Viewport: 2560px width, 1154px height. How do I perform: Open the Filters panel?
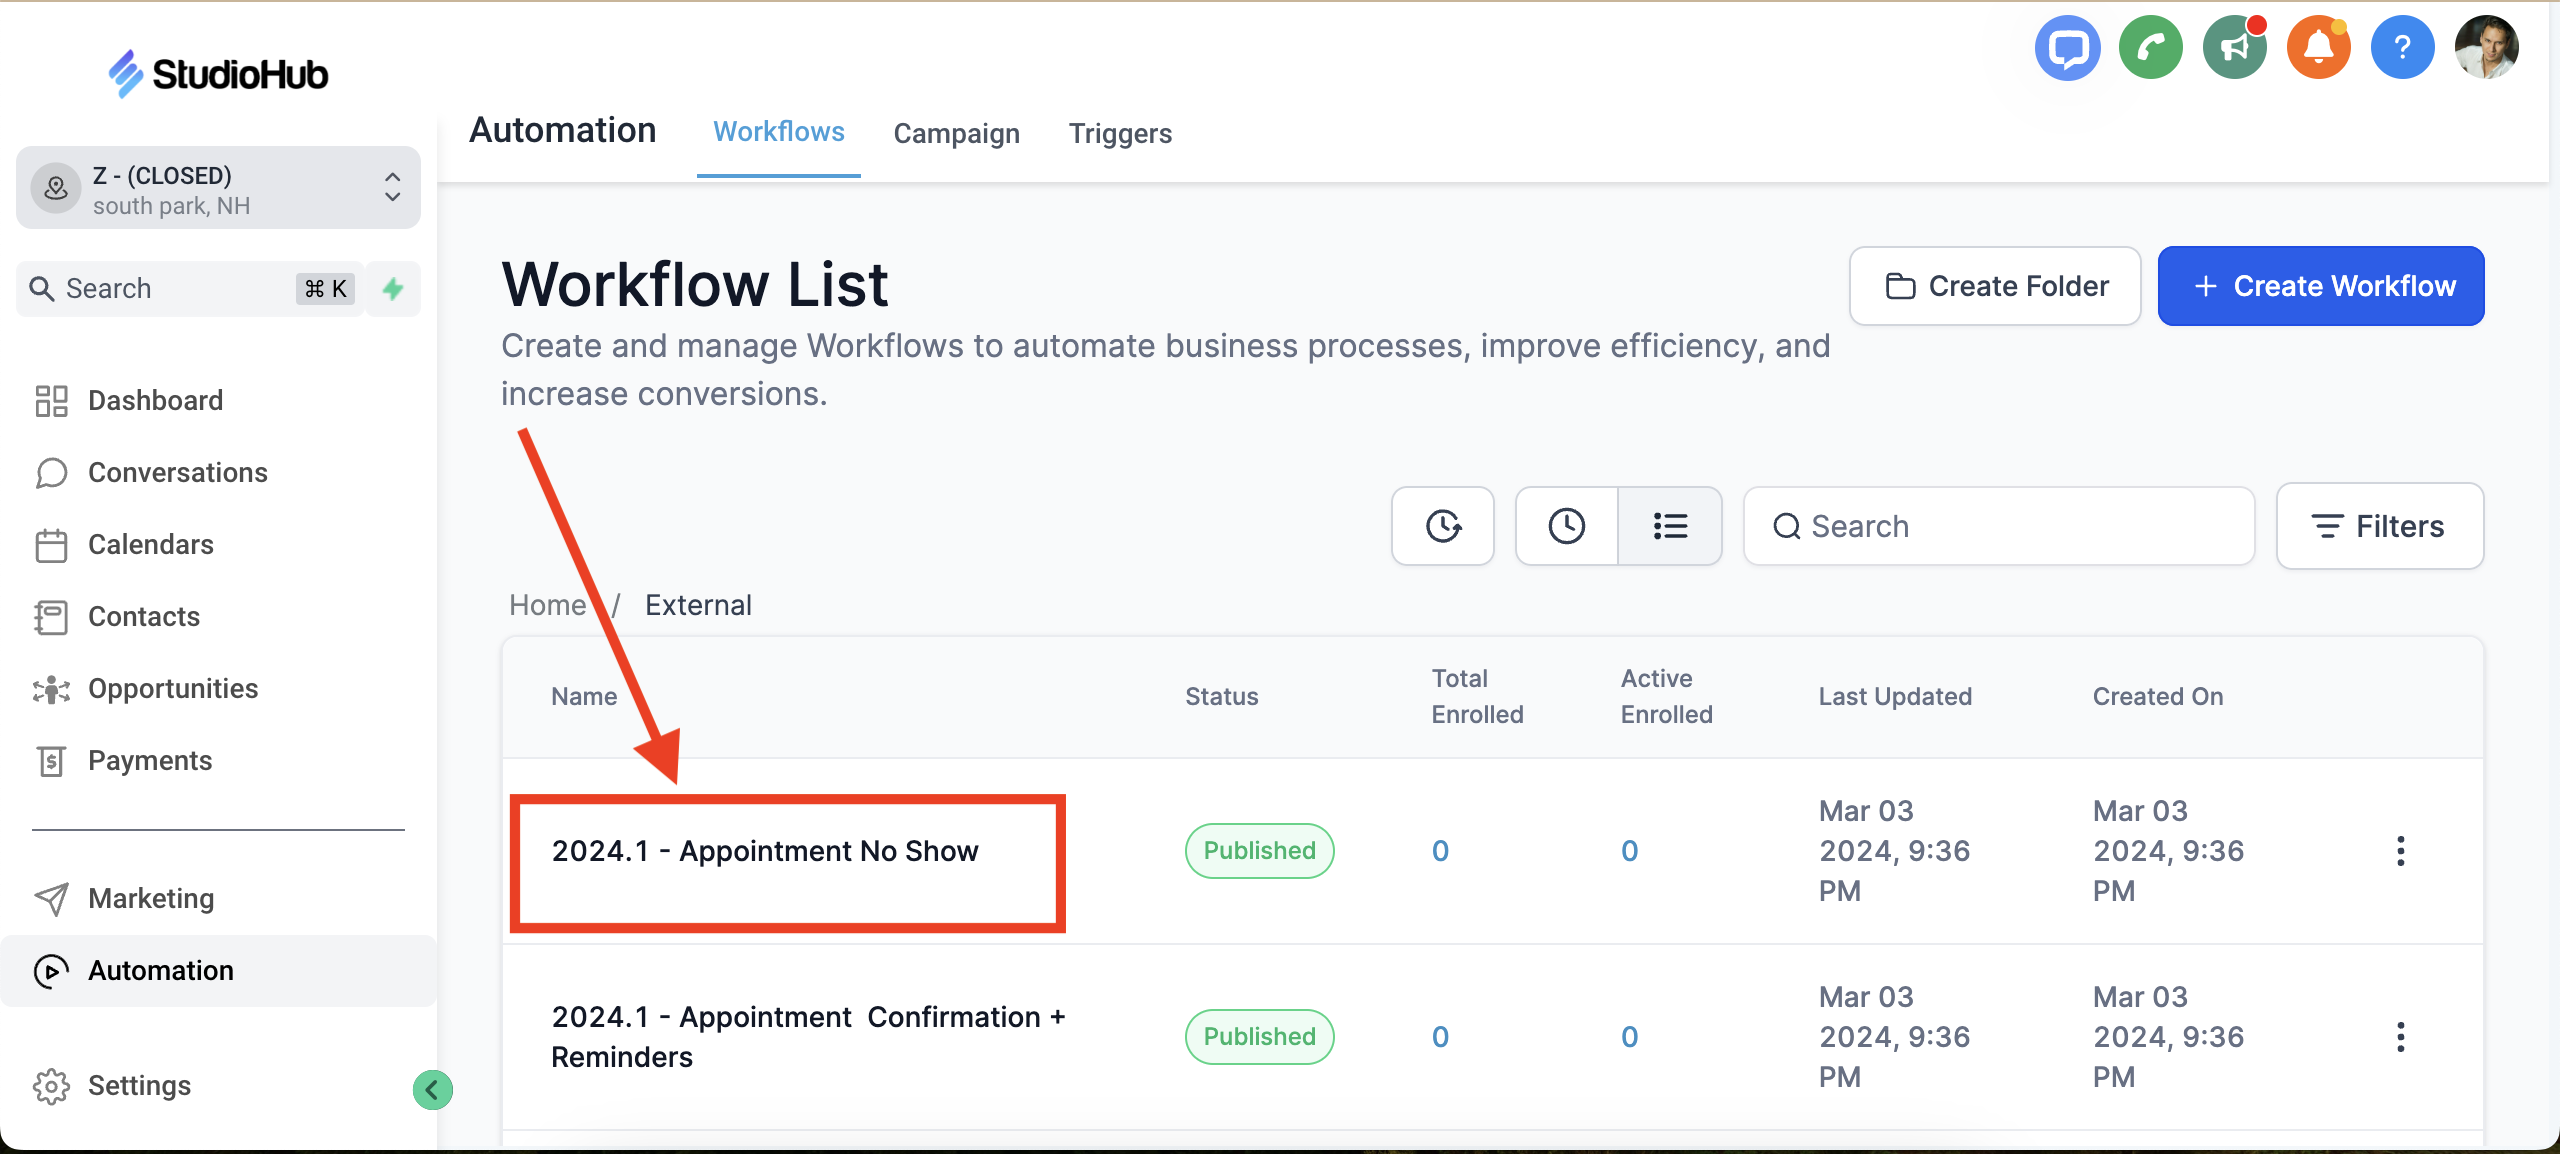coord(2379,526)
